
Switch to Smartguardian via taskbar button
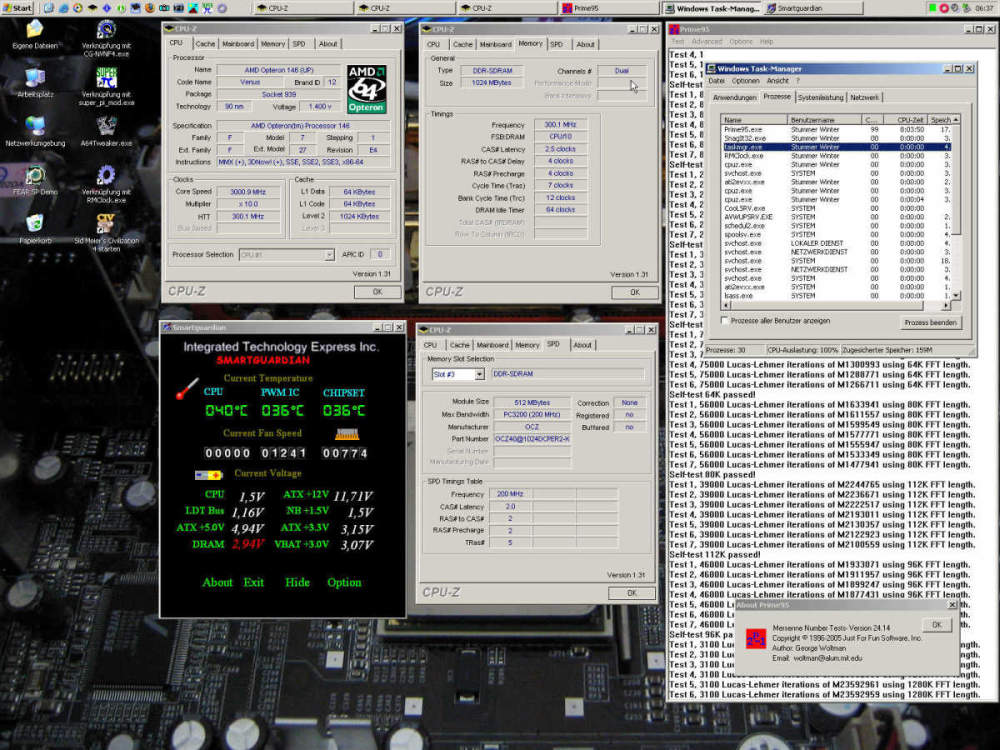point(812,8)
